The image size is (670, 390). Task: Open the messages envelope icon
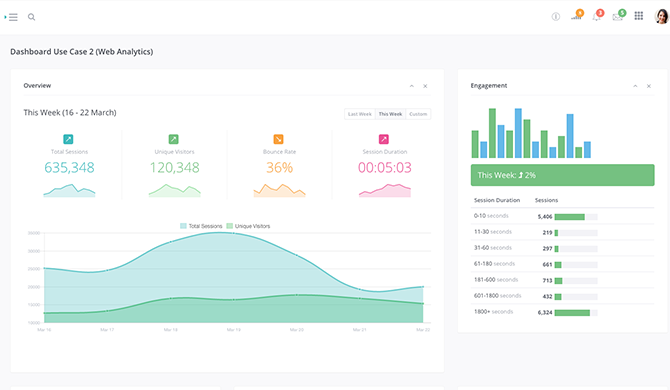[618, 16]
